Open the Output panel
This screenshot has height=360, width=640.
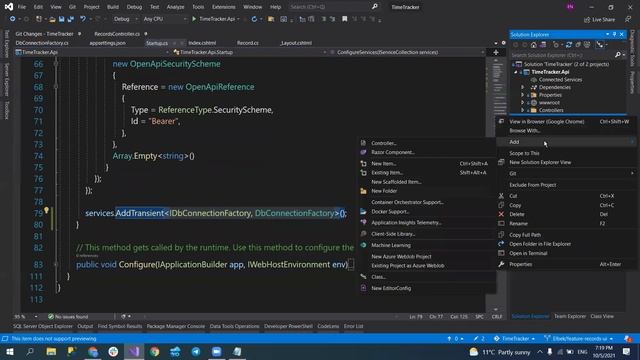click(x=85, y=327)
